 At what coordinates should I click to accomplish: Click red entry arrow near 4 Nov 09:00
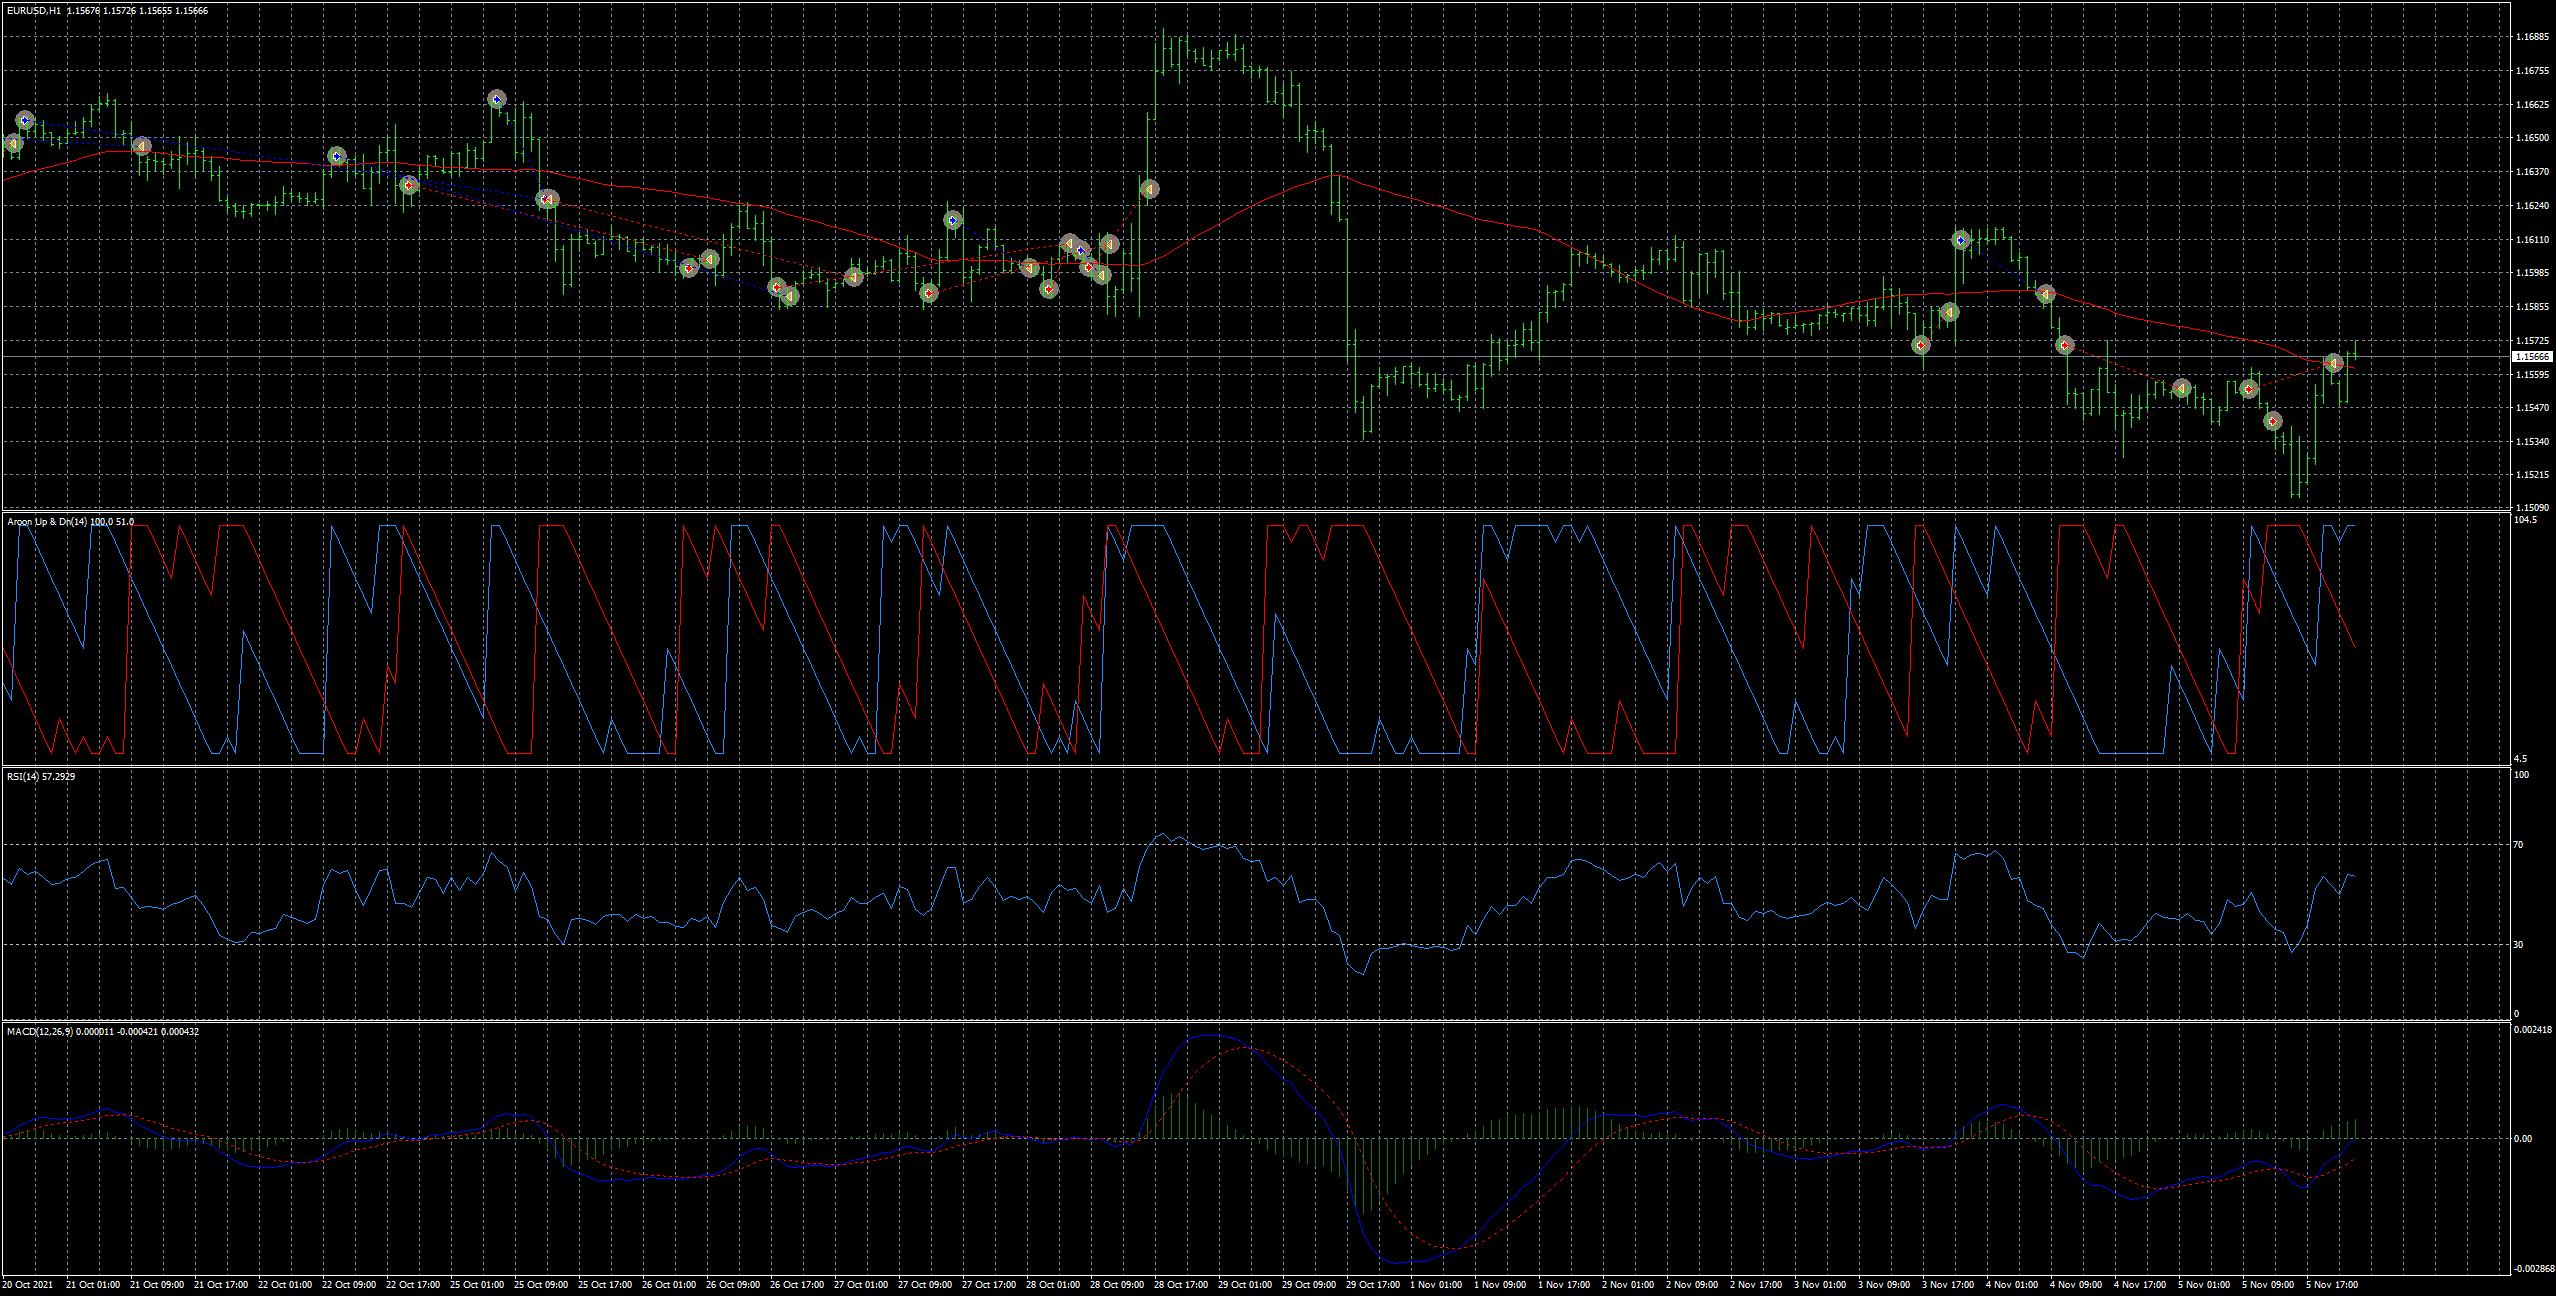pos(2065,345)
